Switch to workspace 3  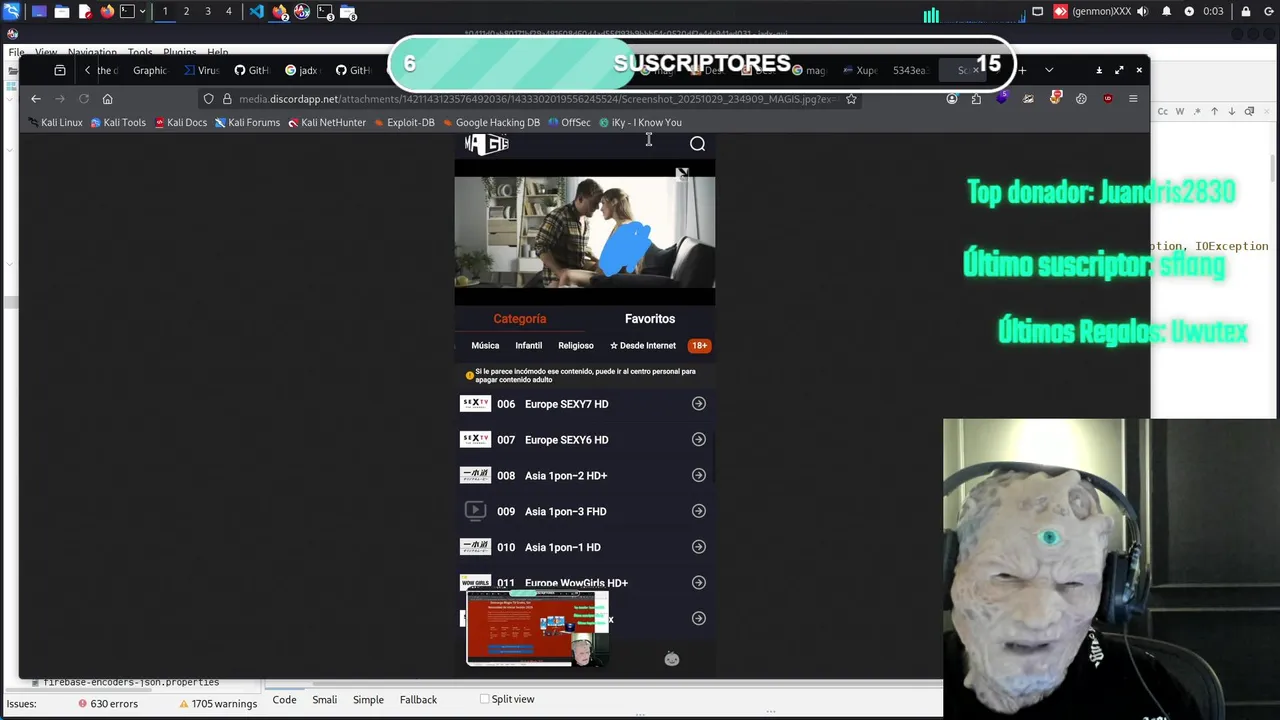coord(208,12)
